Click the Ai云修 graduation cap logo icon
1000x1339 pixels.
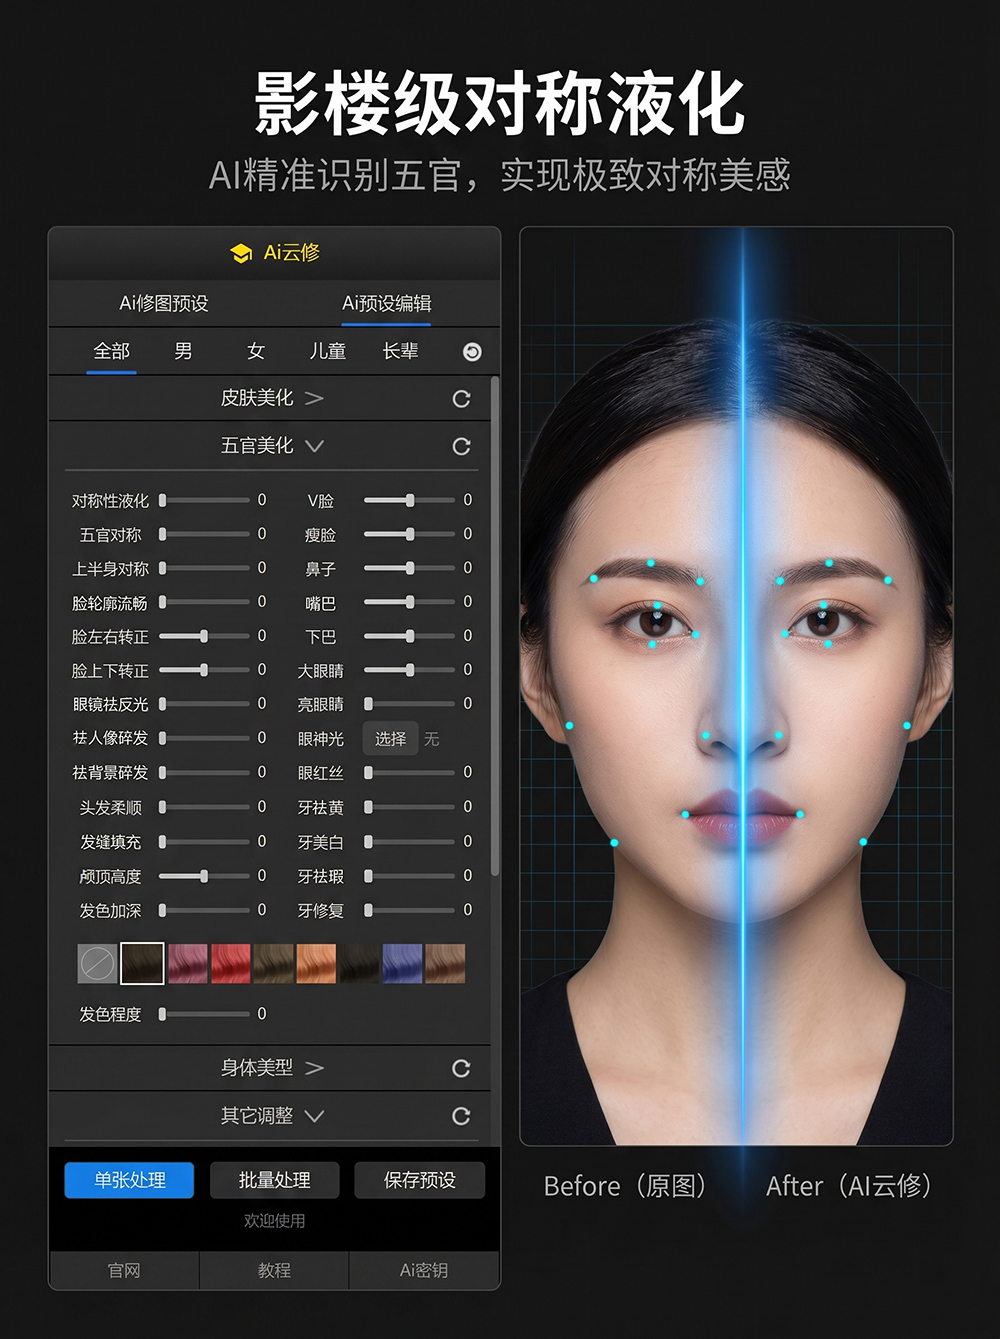click(x=241, y=253)
